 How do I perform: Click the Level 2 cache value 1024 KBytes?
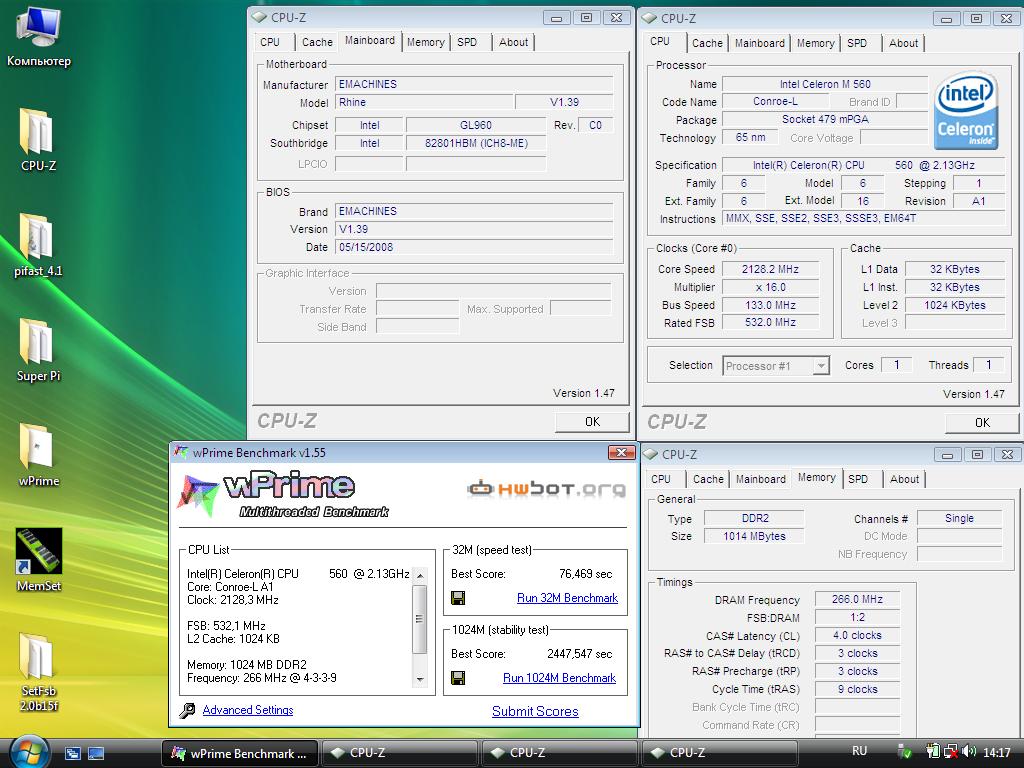(954, 305)
